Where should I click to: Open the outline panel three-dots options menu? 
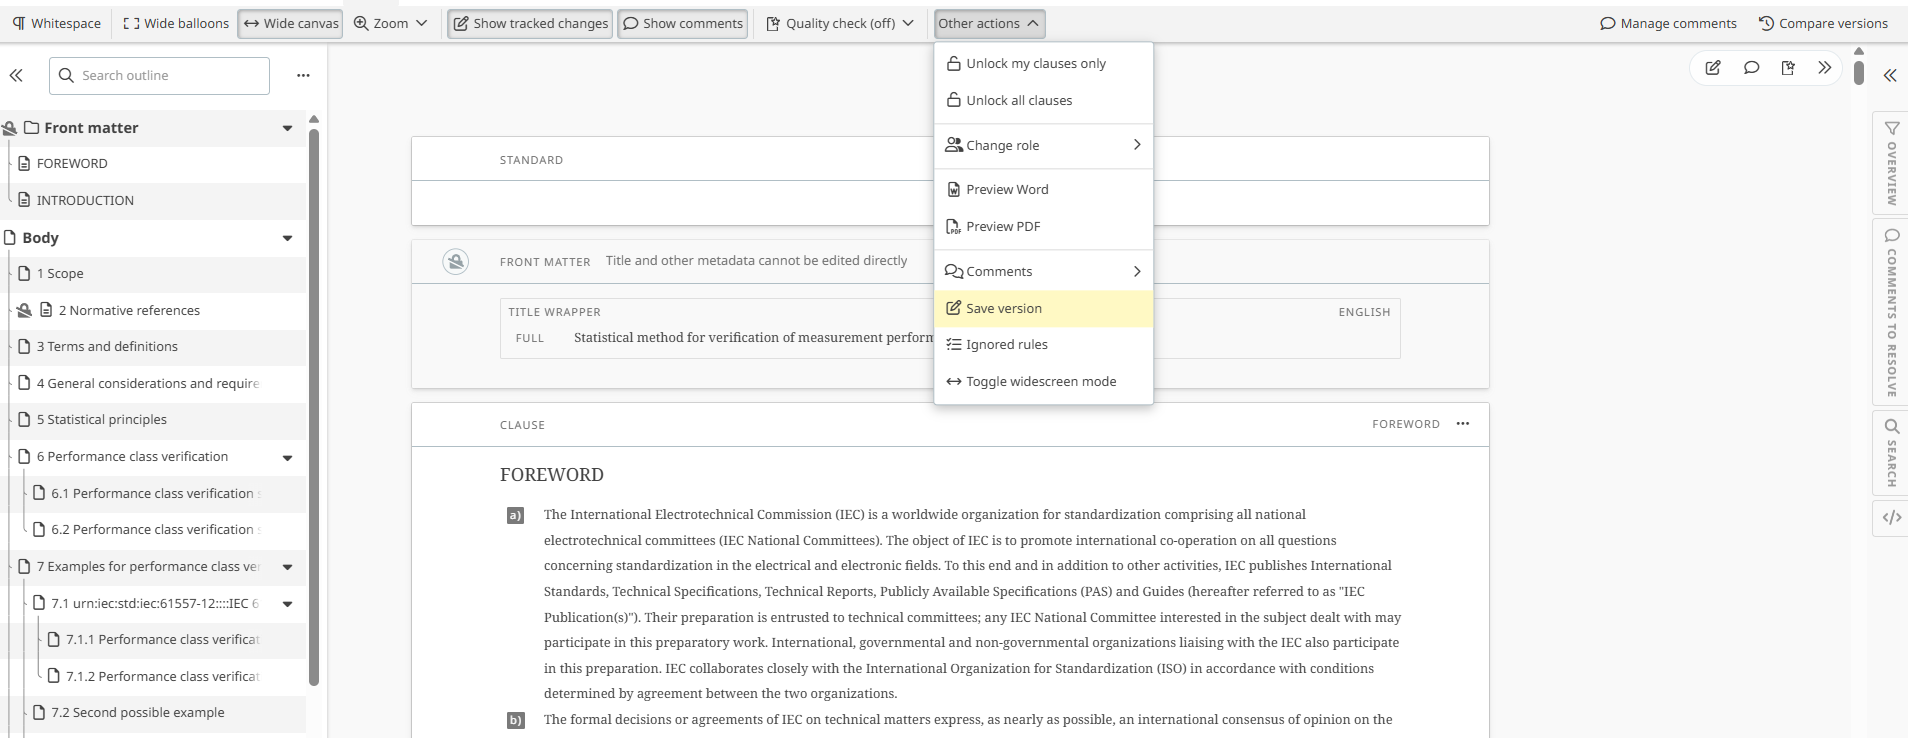click(x=303, y=76)
